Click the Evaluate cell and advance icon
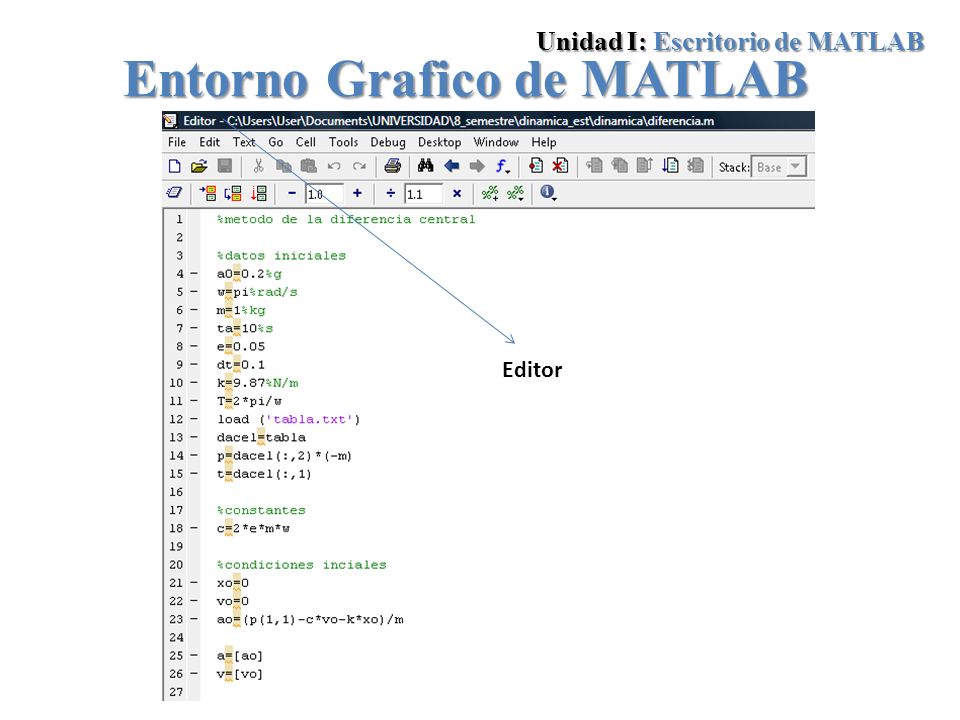Screen dimensions: 960x720 233,193
